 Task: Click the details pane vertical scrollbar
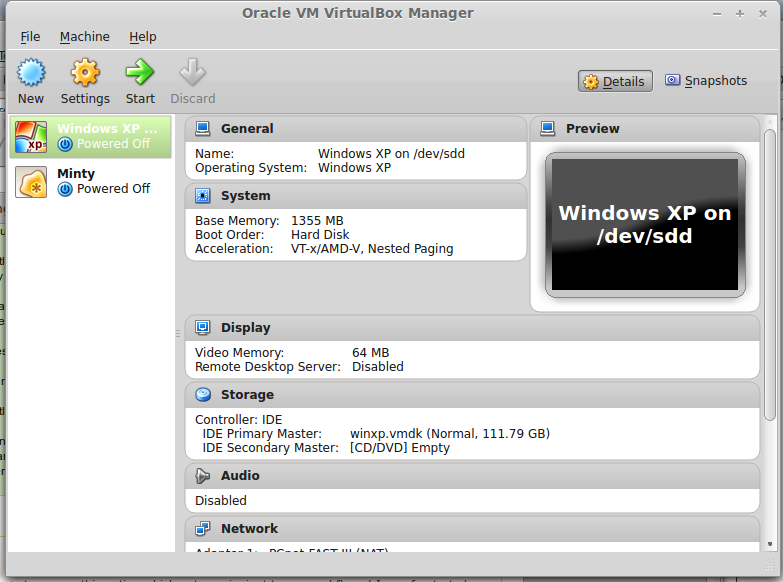[x=769, y=275]
